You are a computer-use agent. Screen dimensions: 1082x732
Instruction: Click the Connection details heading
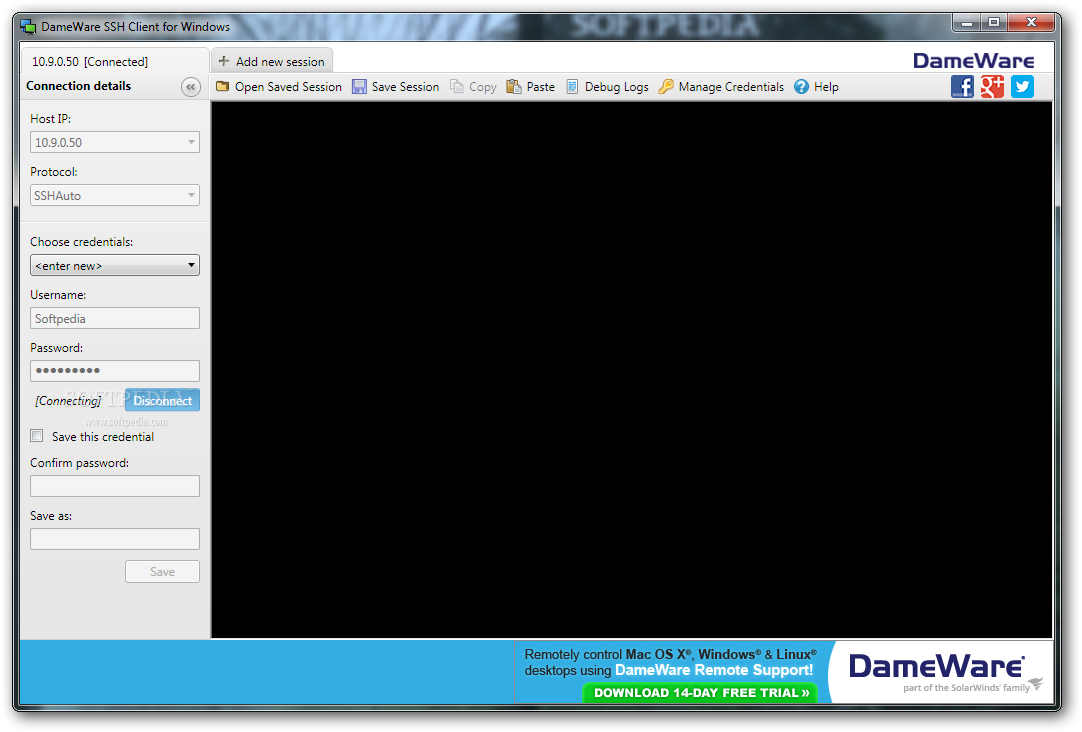pyautogui.click(x=79, y=86)
